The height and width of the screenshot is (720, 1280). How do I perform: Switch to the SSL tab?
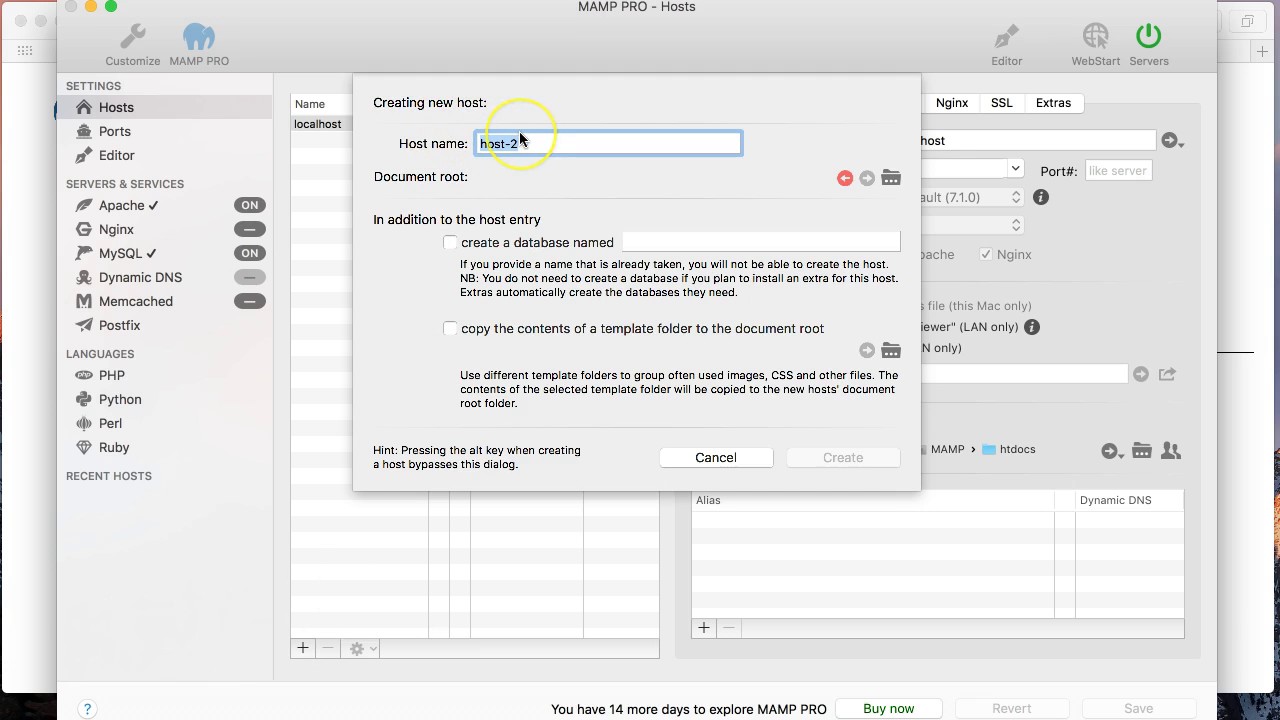[1002, 103]
